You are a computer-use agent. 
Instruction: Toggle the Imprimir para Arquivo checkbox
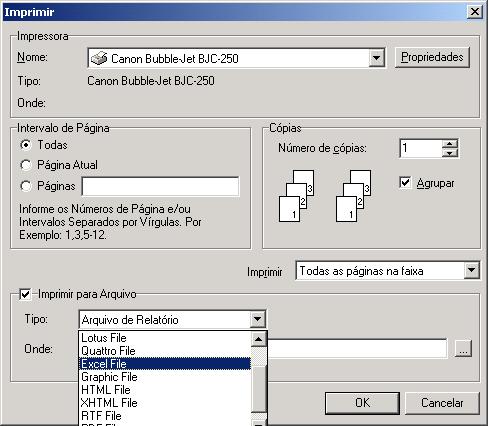point(25,294)
